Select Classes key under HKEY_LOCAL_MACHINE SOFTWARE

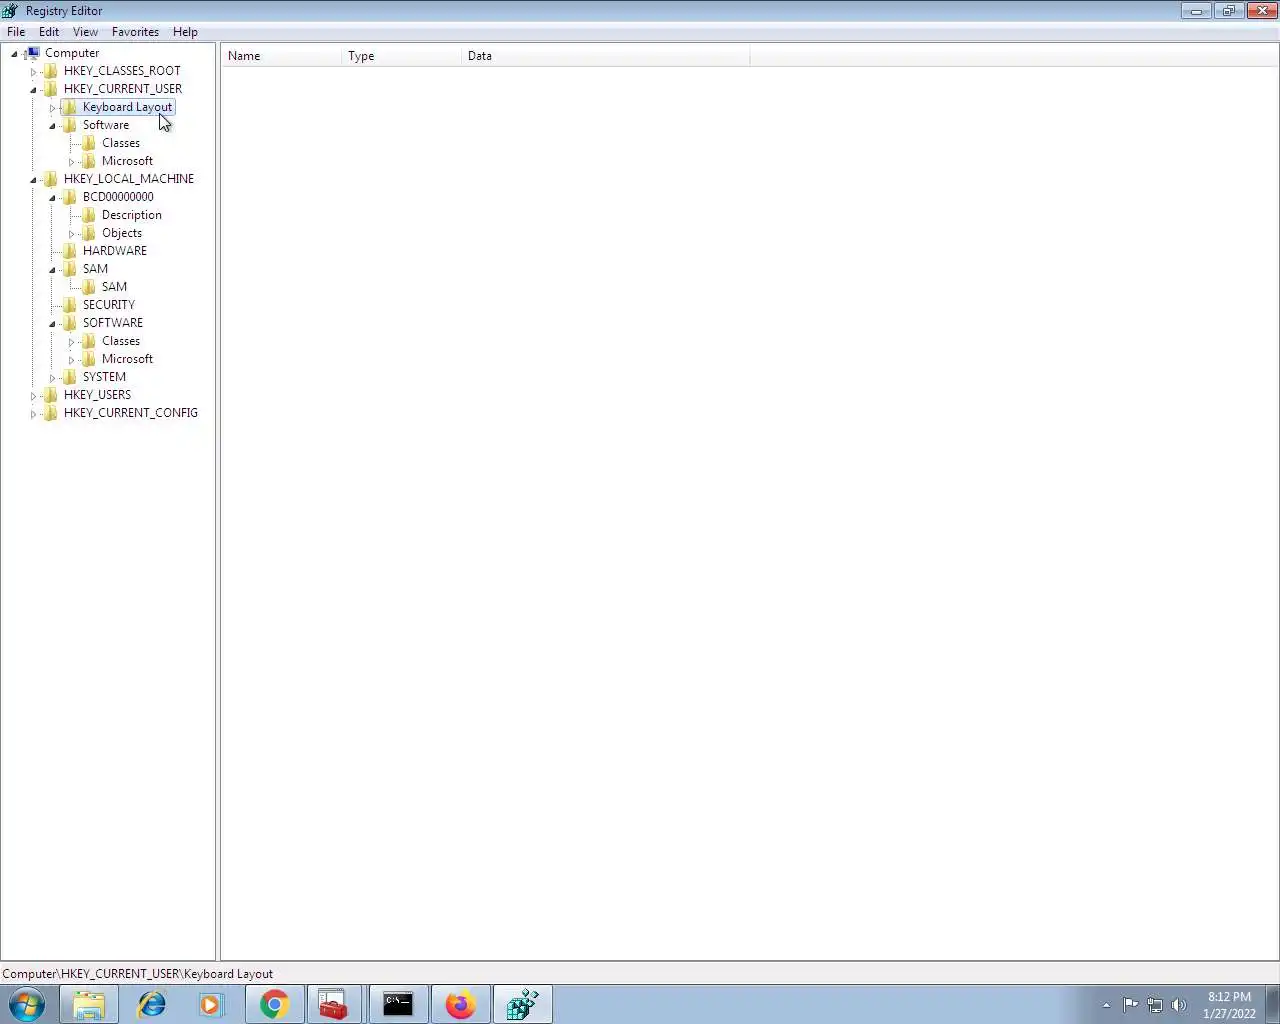tap(121, 341)
